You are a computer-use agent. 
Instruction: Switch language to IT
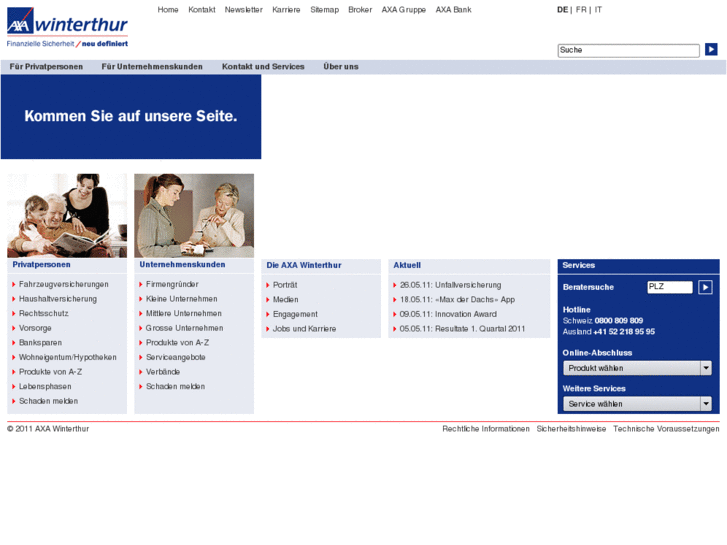pyautogui.click(x=598, y=10)
